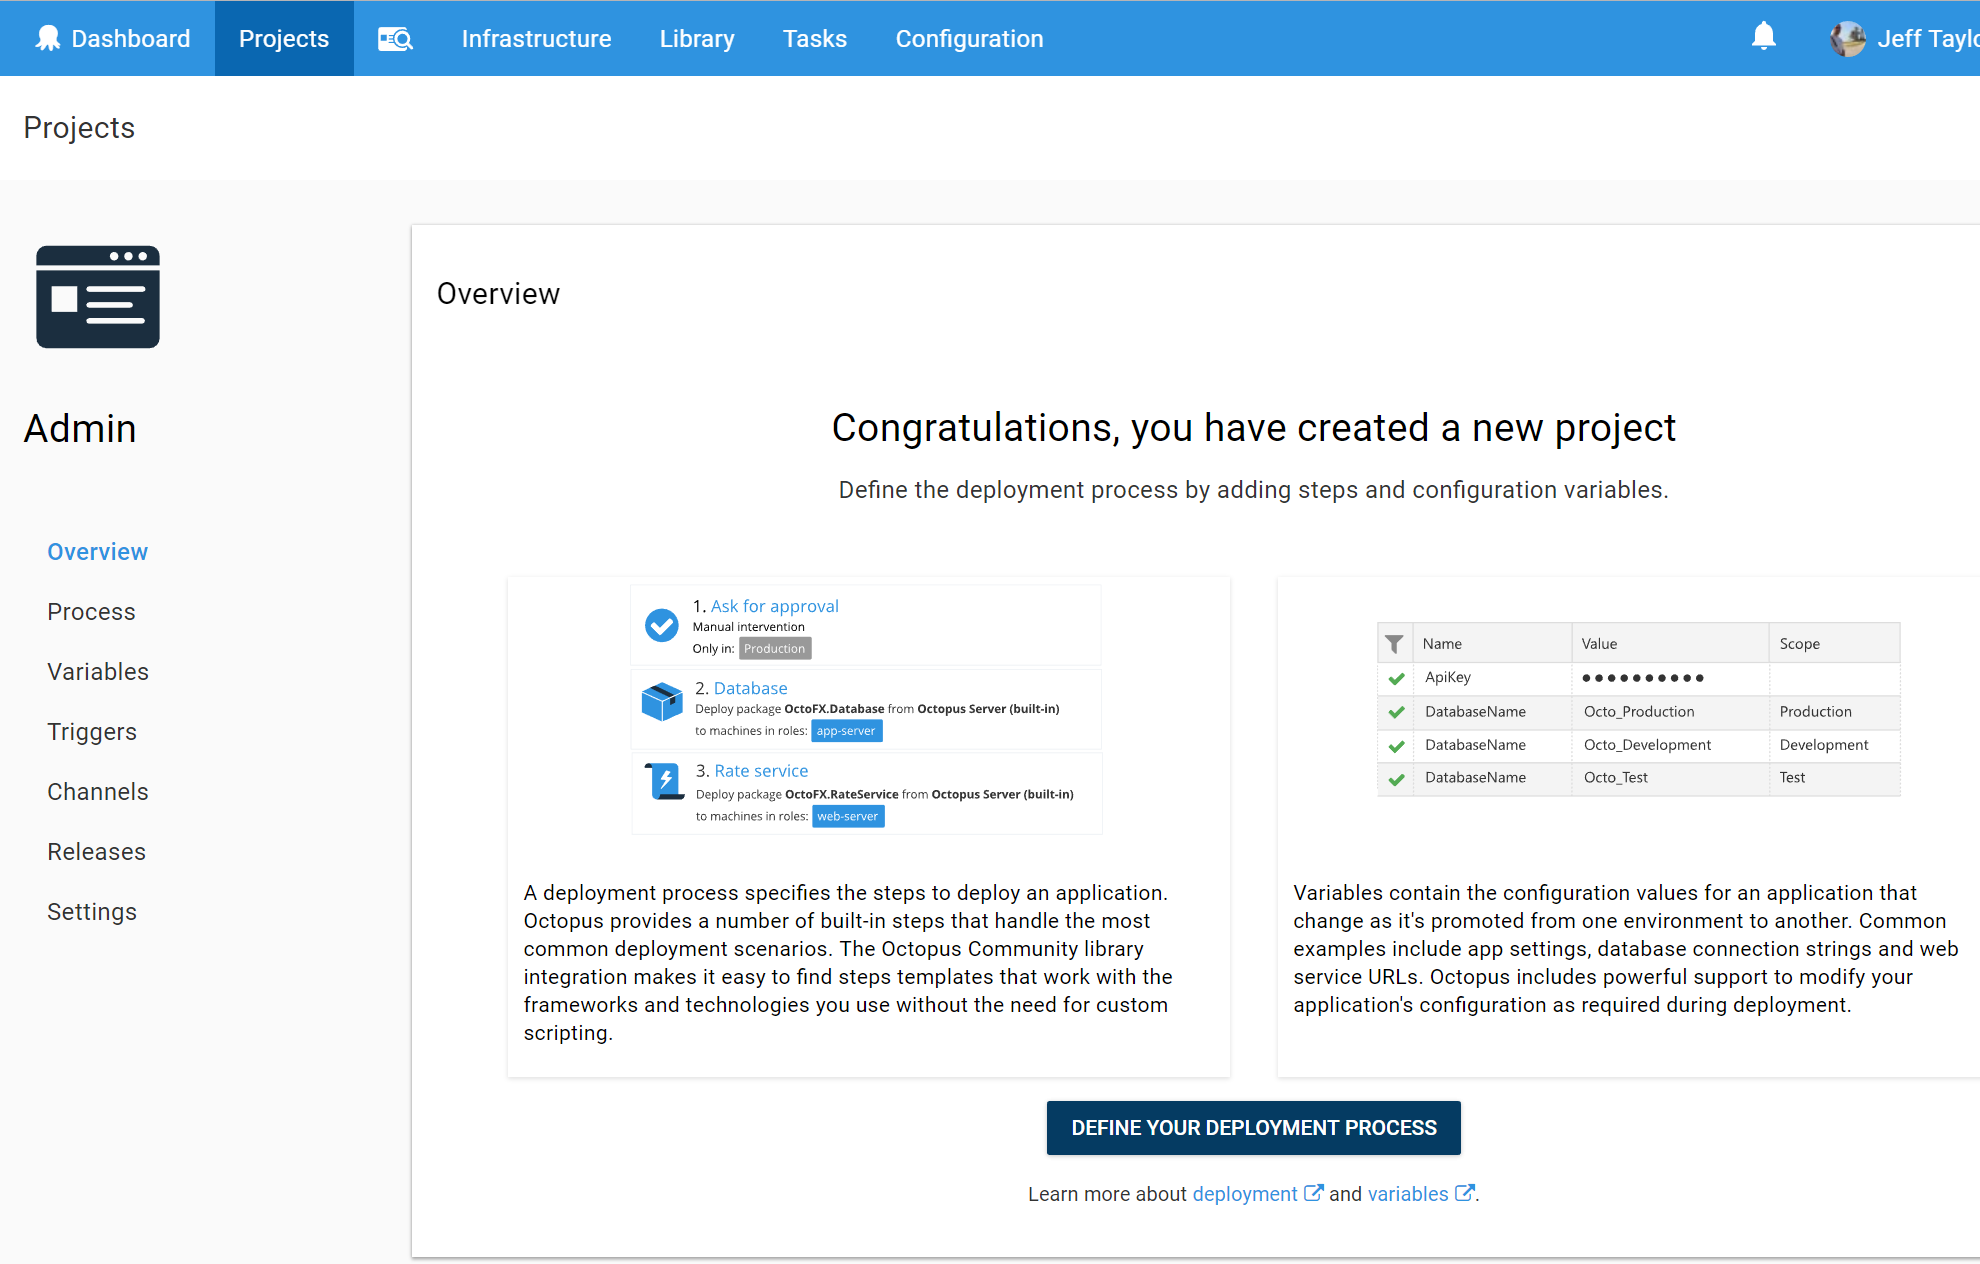Open the project search icon in navbar

pos(395,39)
